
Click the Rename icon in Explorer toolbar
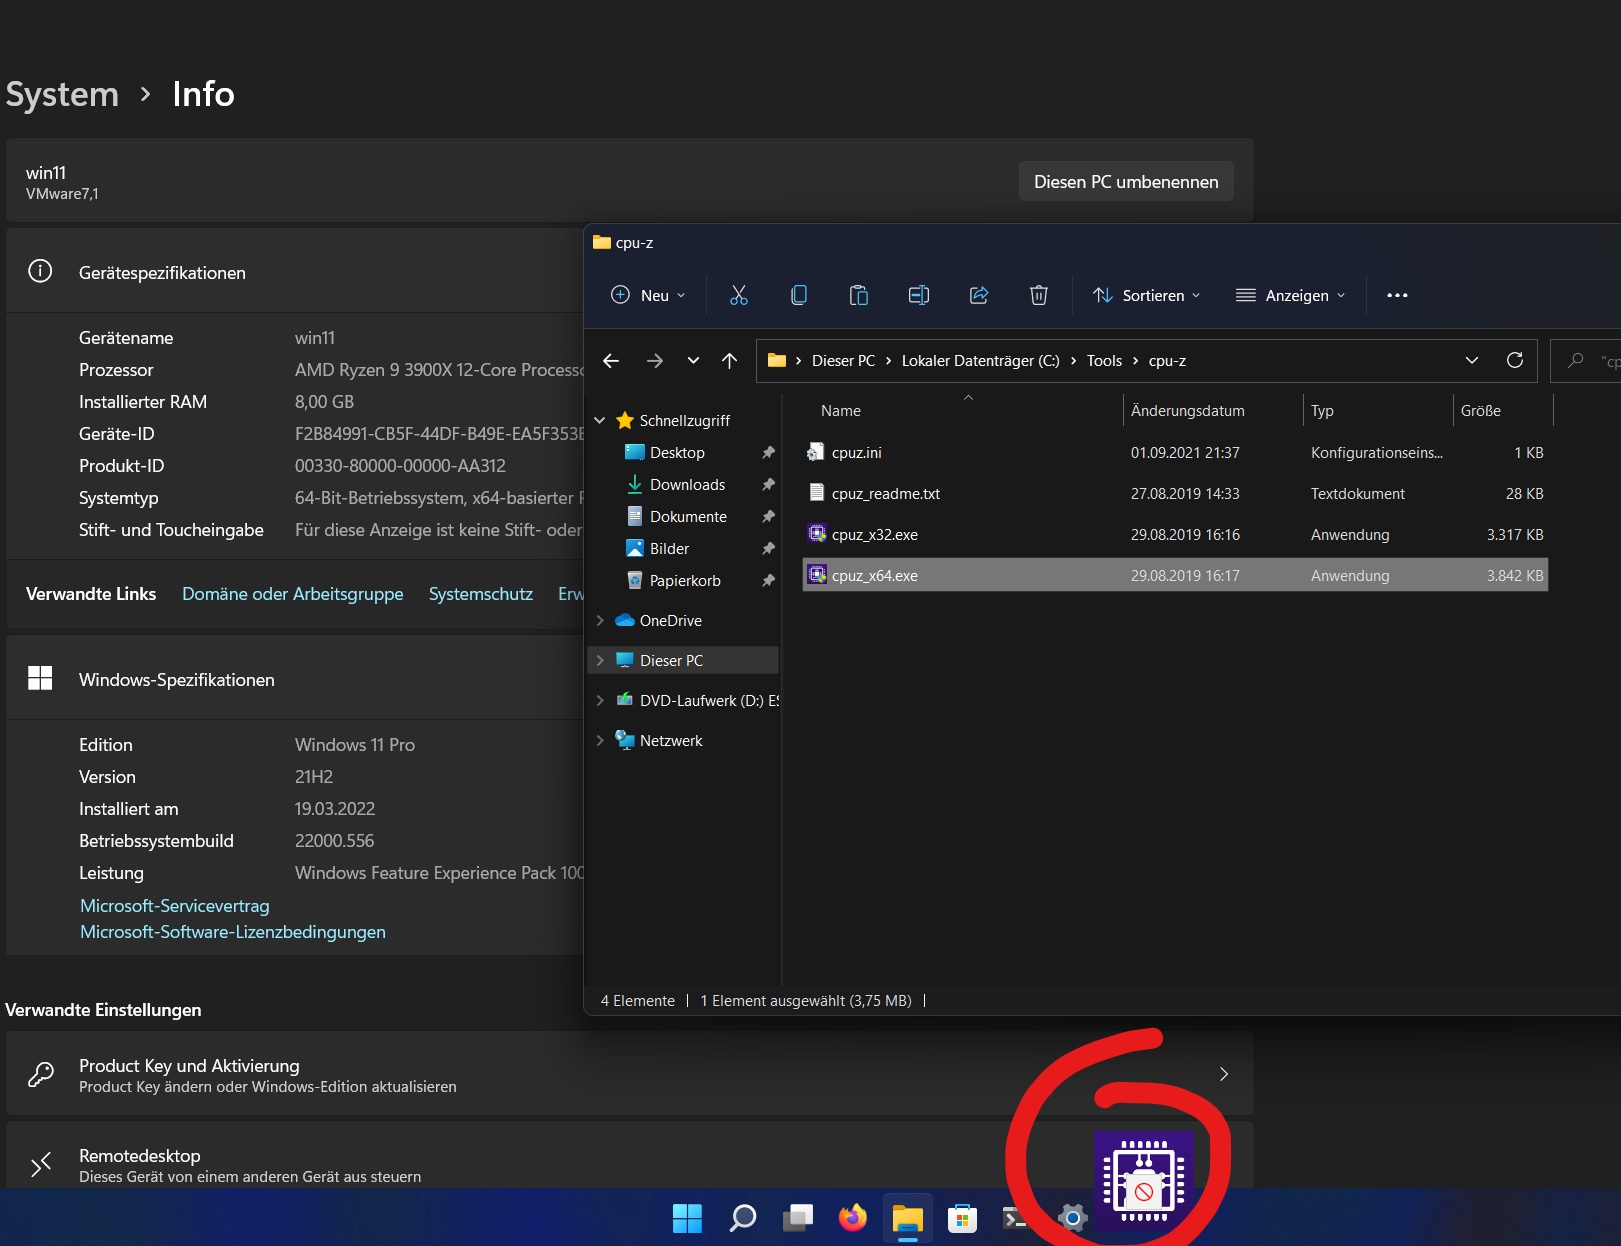(919, 295)
